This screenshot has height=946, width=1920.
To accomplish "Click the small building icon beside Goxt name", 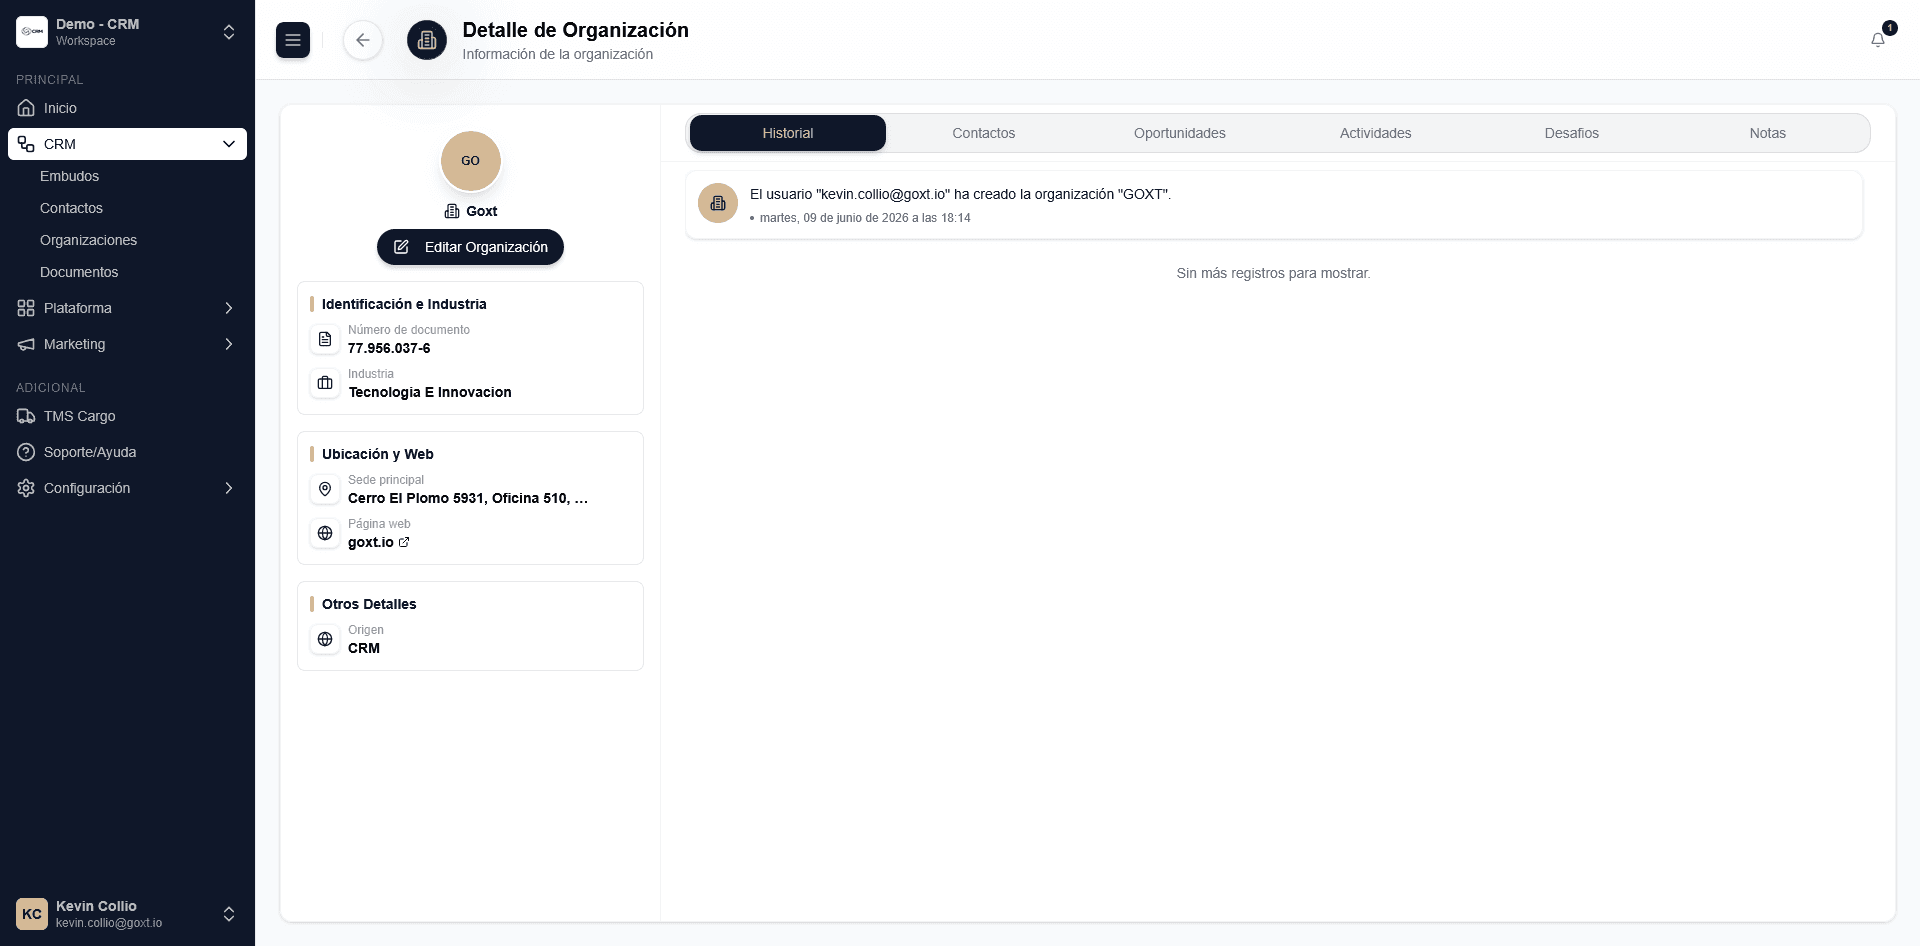I will 452,211.
